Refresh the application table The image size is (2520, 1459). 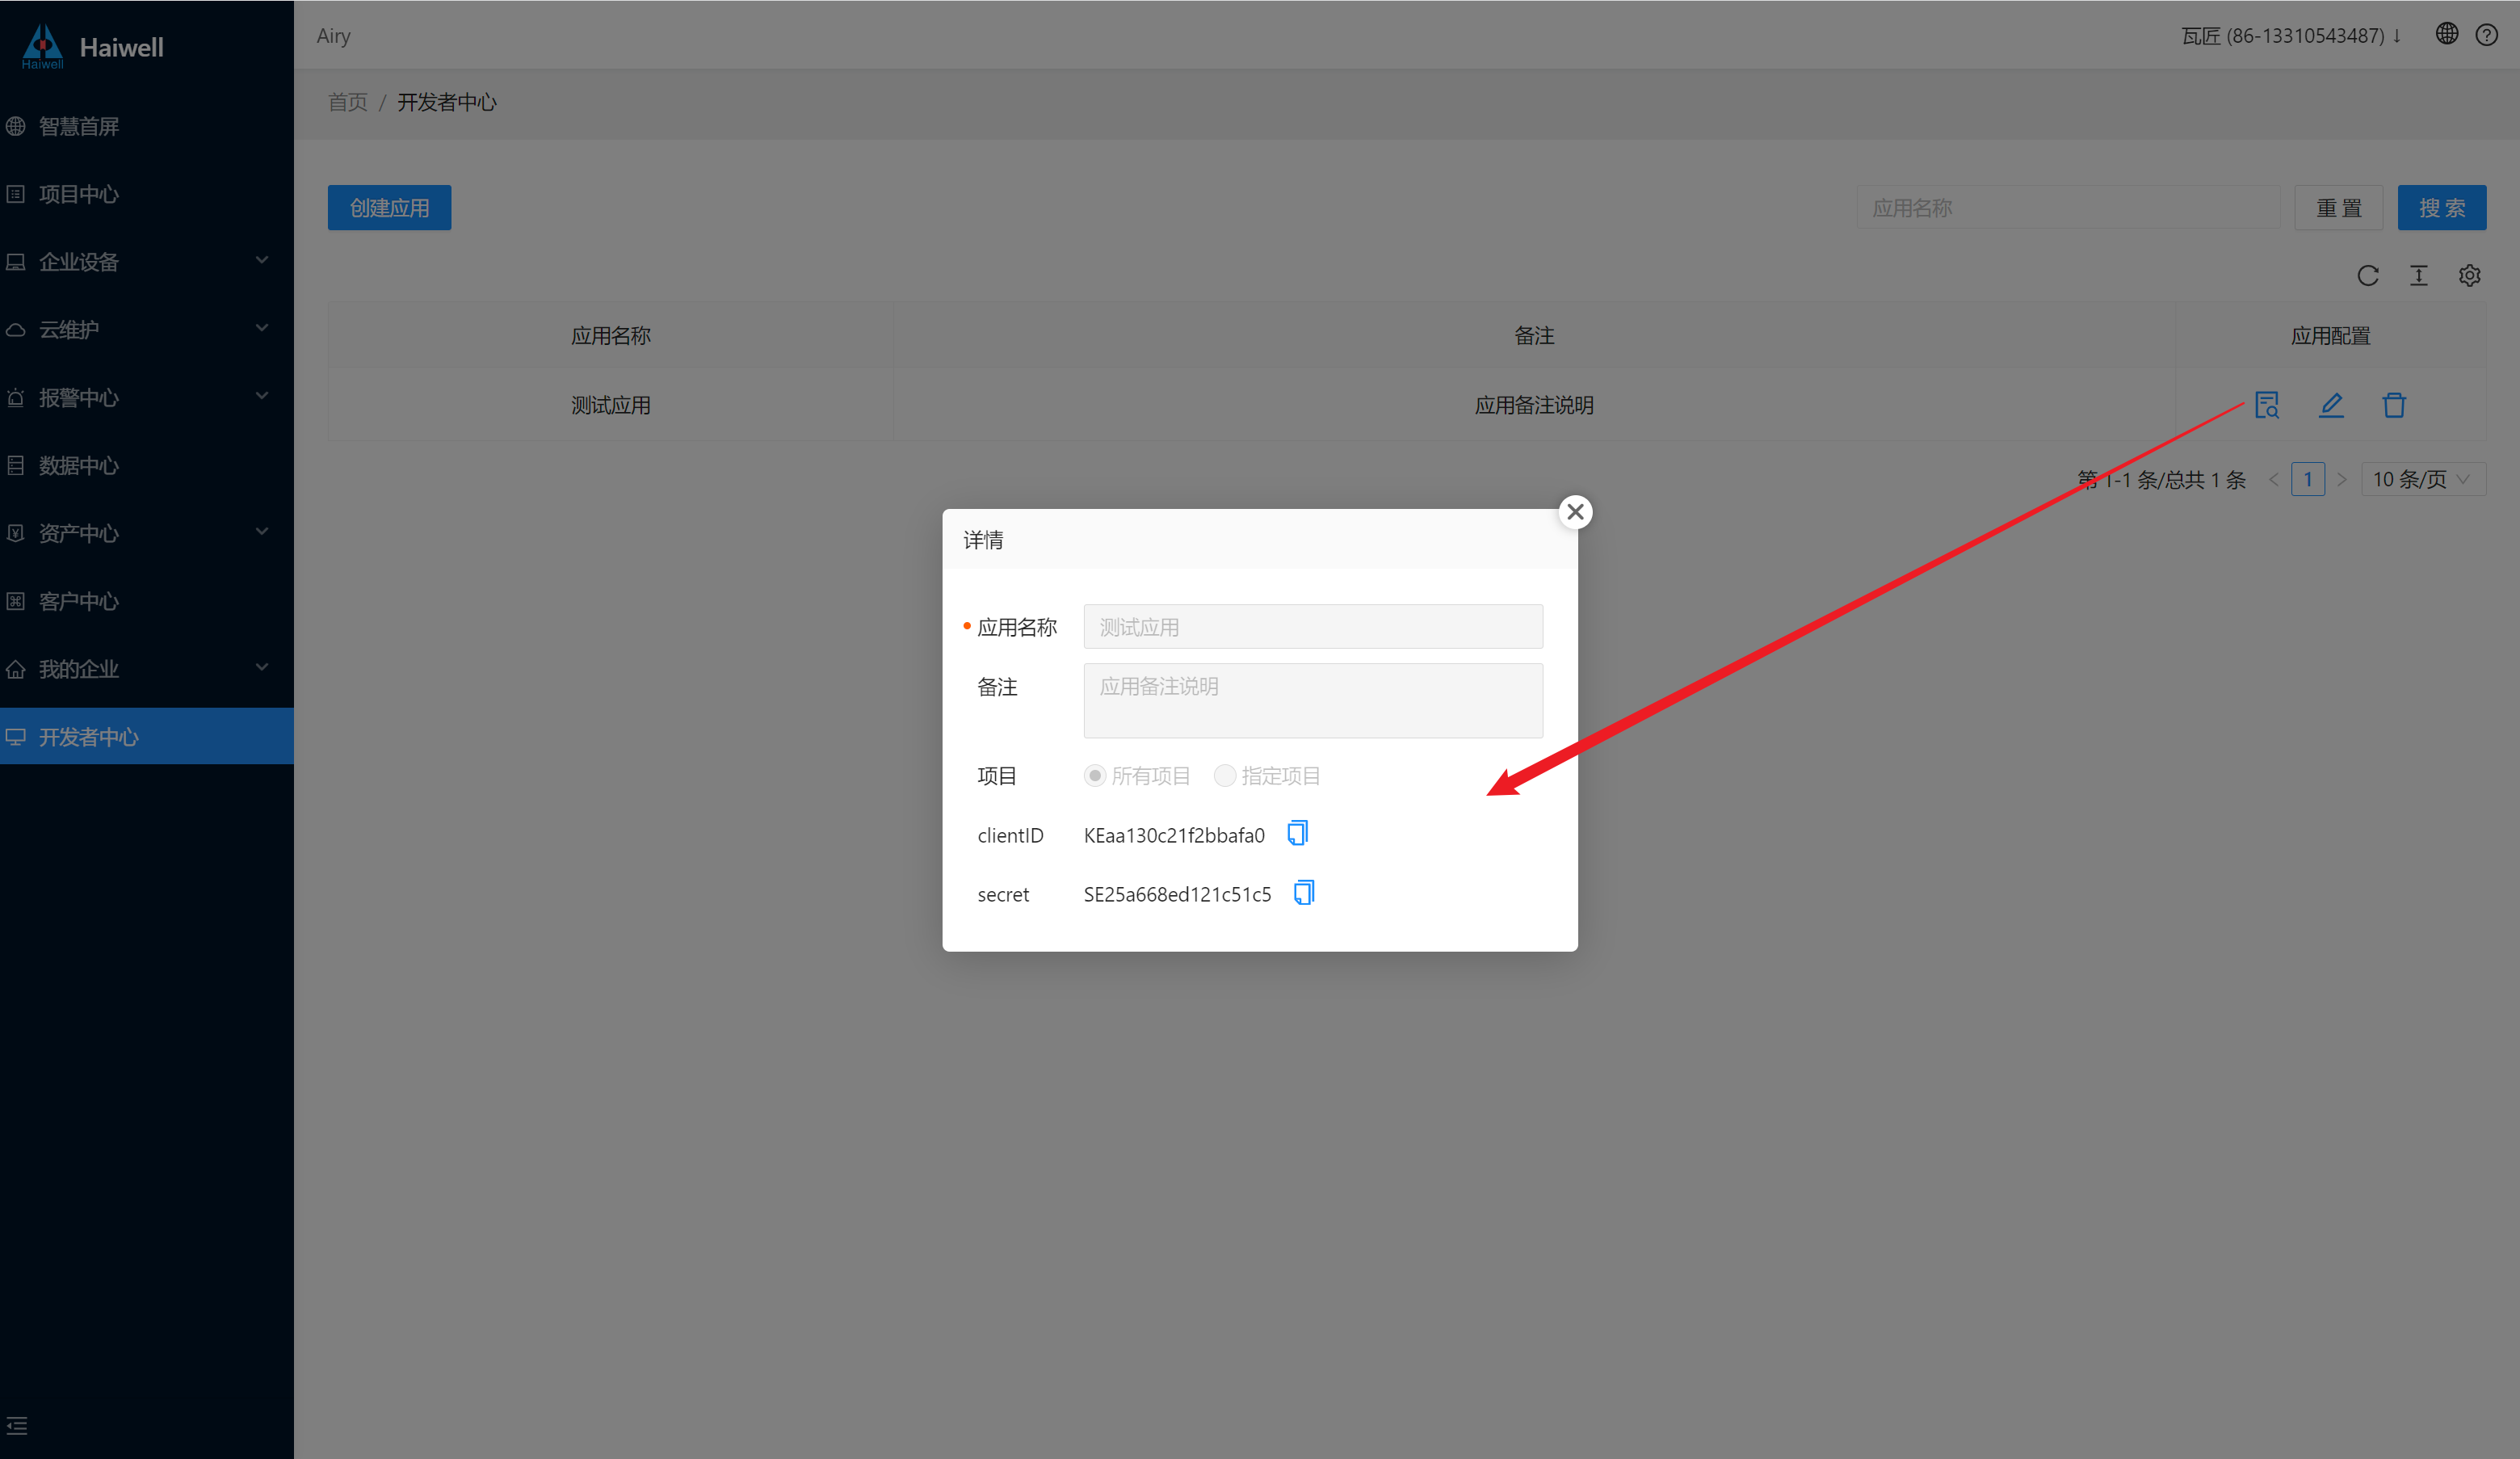click(2367, 276)
